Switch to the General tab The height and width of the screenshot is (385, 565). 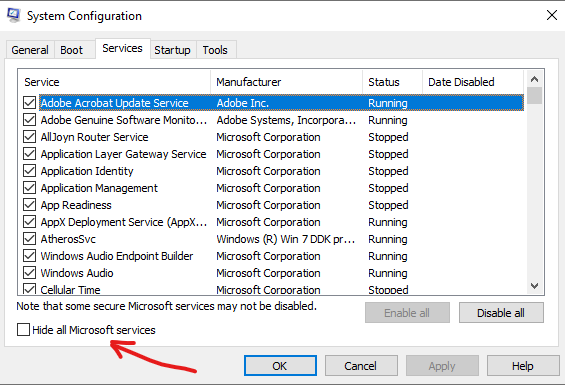(x=30, y=50)
